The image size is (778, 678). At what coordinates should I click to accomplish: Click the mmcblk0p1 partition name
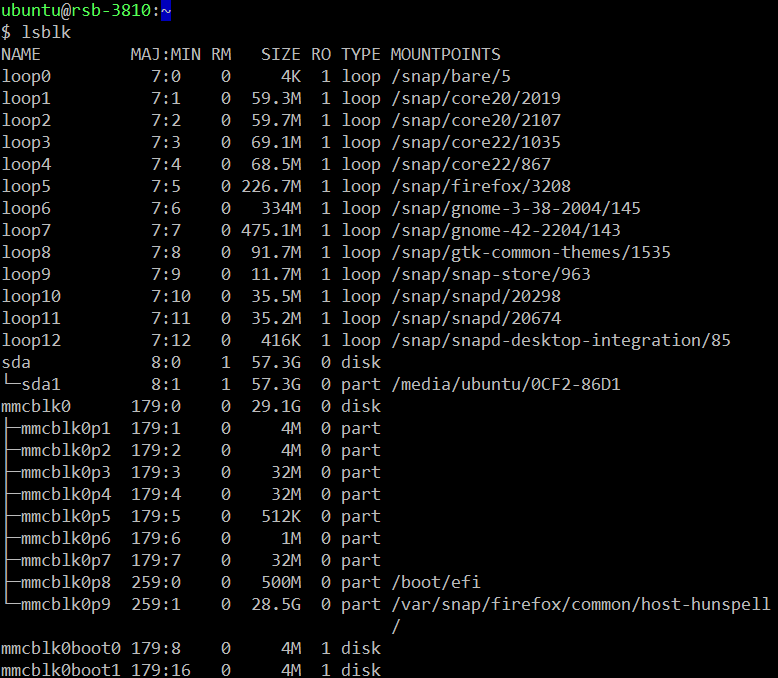[65, 428]
